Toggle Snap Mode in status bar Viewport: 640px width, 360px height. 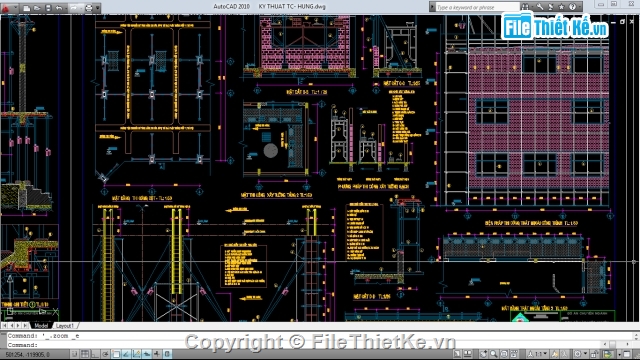coord(75,354)
